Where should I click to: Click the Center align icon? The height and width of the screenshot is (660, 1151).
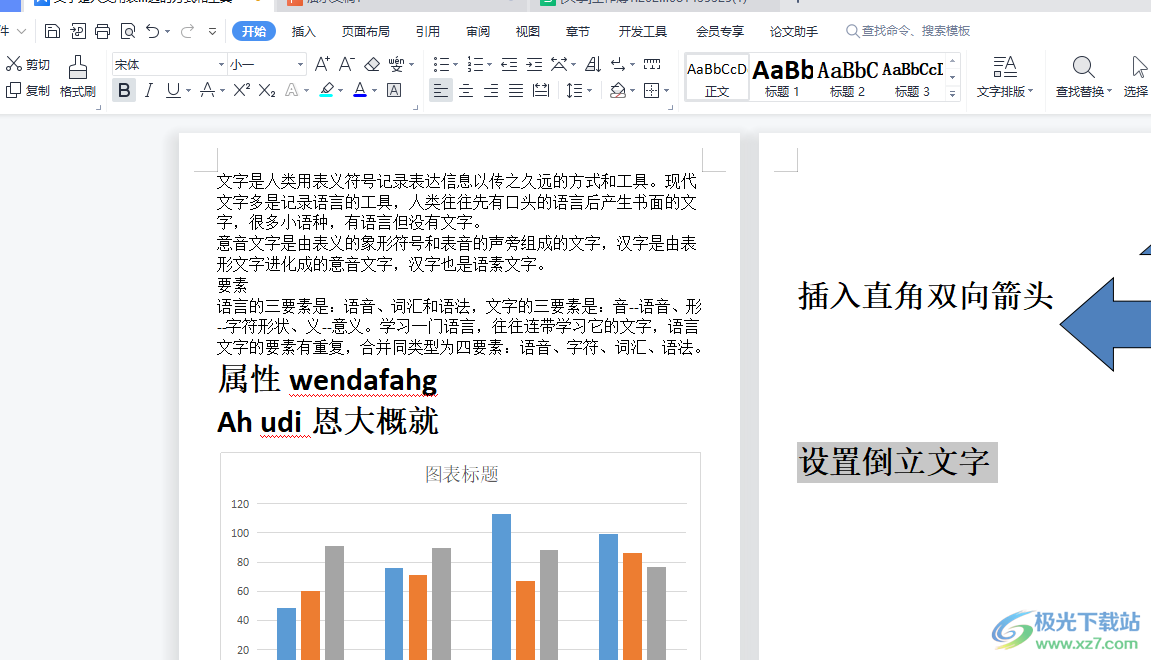(466, 90)
